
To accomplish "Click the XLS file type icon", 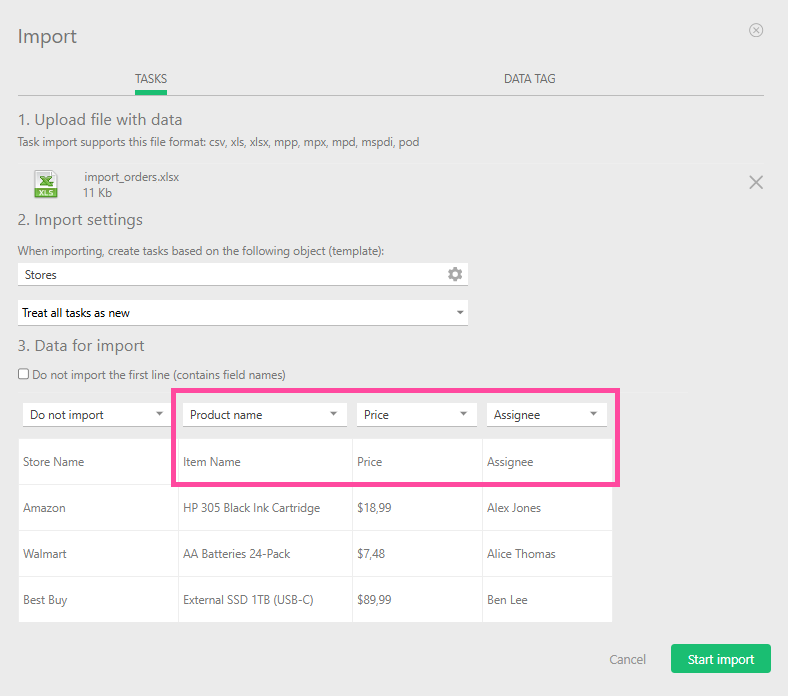I will 46,184.
